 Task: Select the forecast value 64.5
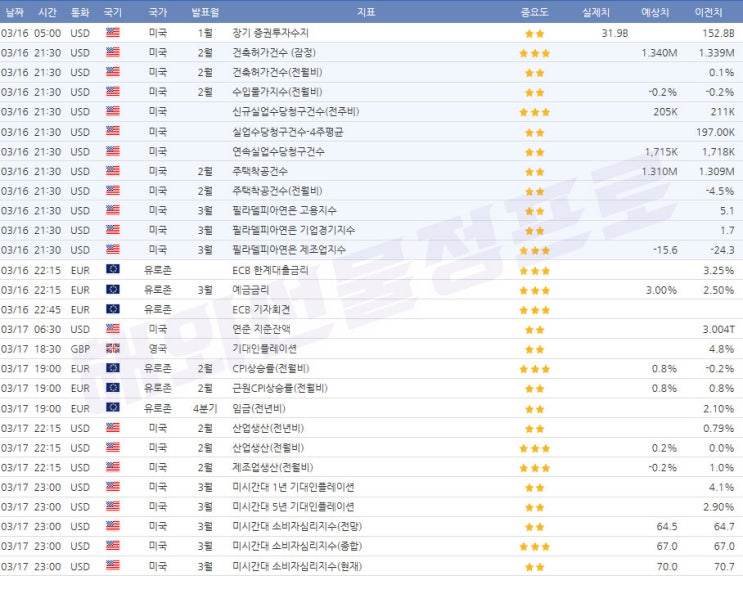pyautogui.click(x=667, y=527)
